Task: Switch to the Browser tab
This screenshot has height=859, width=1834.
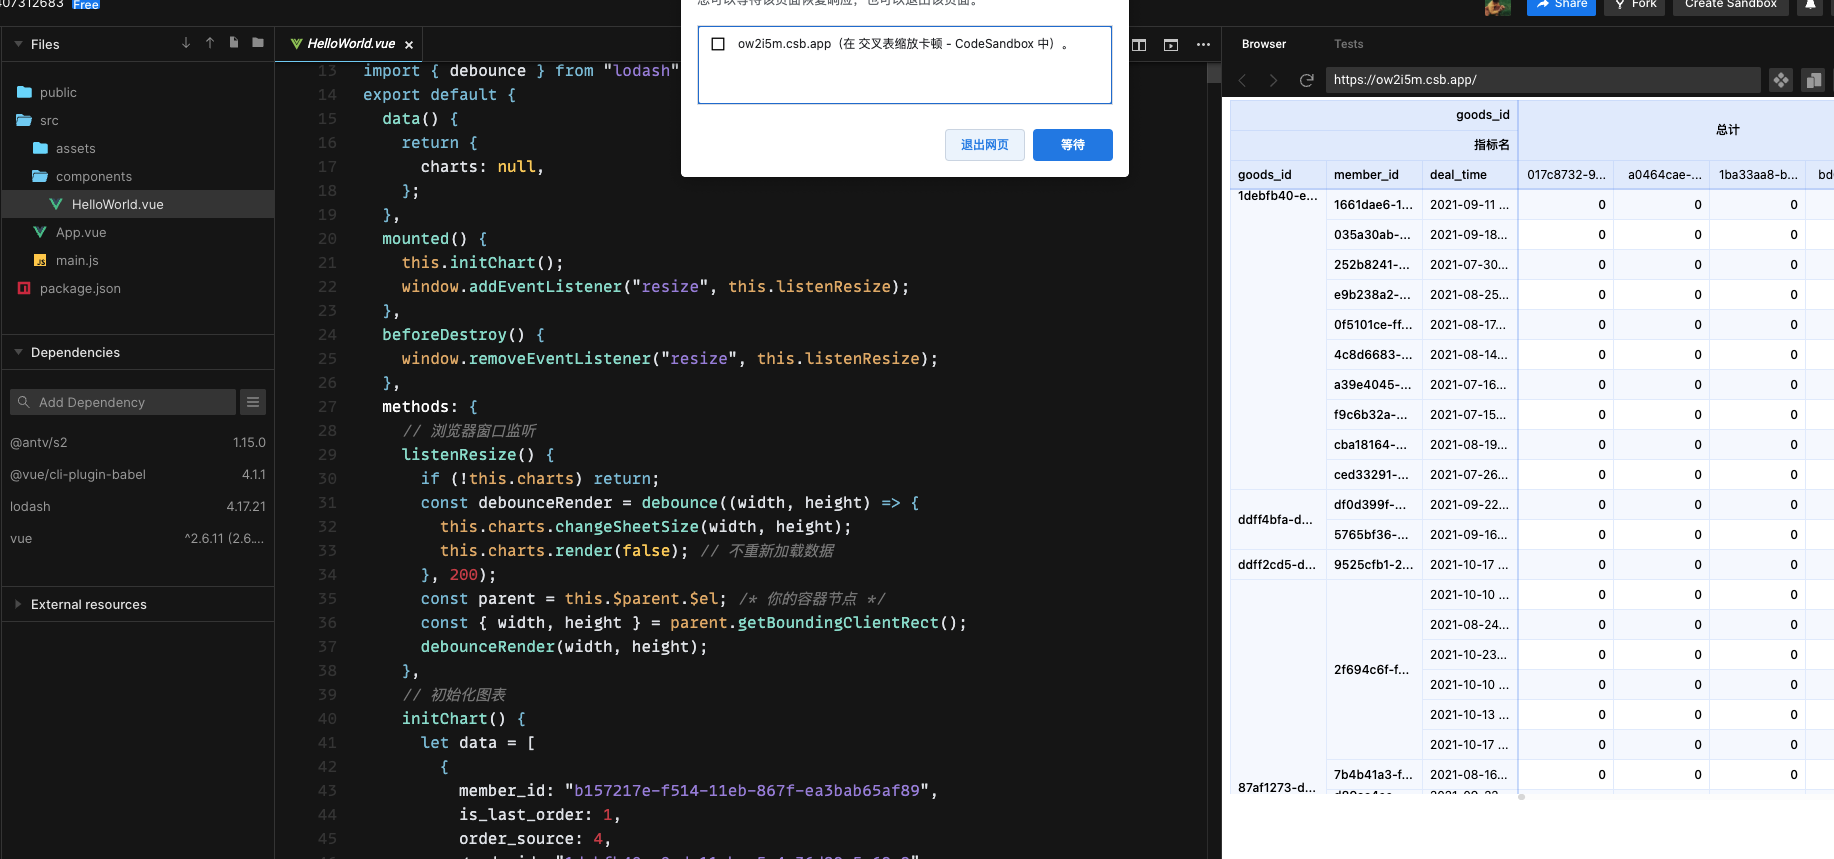Action: click(1264, 44)
